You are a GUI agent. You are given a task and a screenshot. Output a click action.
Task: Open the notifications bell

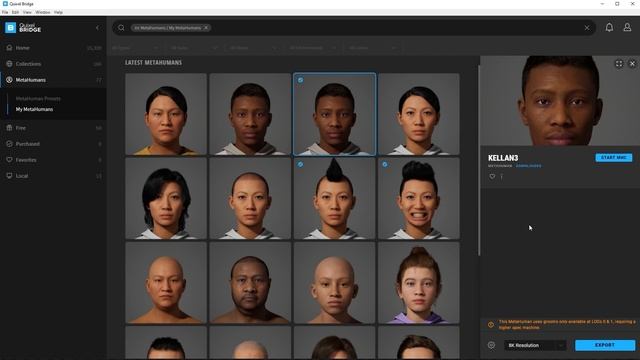pyautogui.click(x=609, y=27)
